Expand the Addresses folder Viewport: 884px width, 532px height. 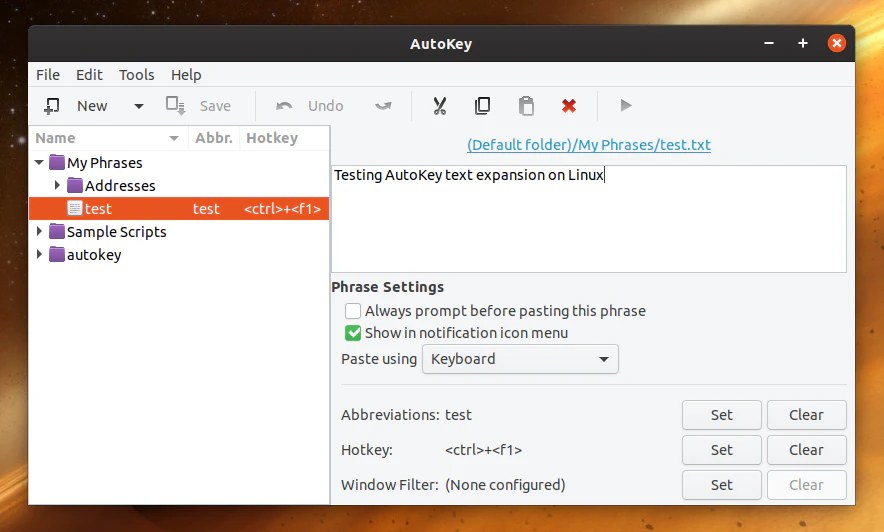coord(57,185)
